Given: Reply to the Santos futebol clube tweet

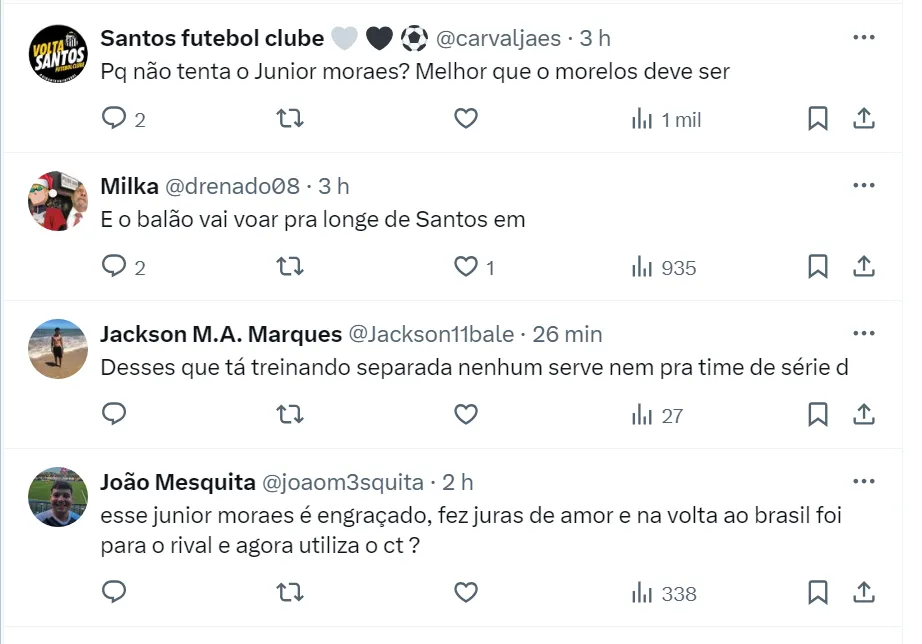Looking at the screenshot, I should [115, 119].
